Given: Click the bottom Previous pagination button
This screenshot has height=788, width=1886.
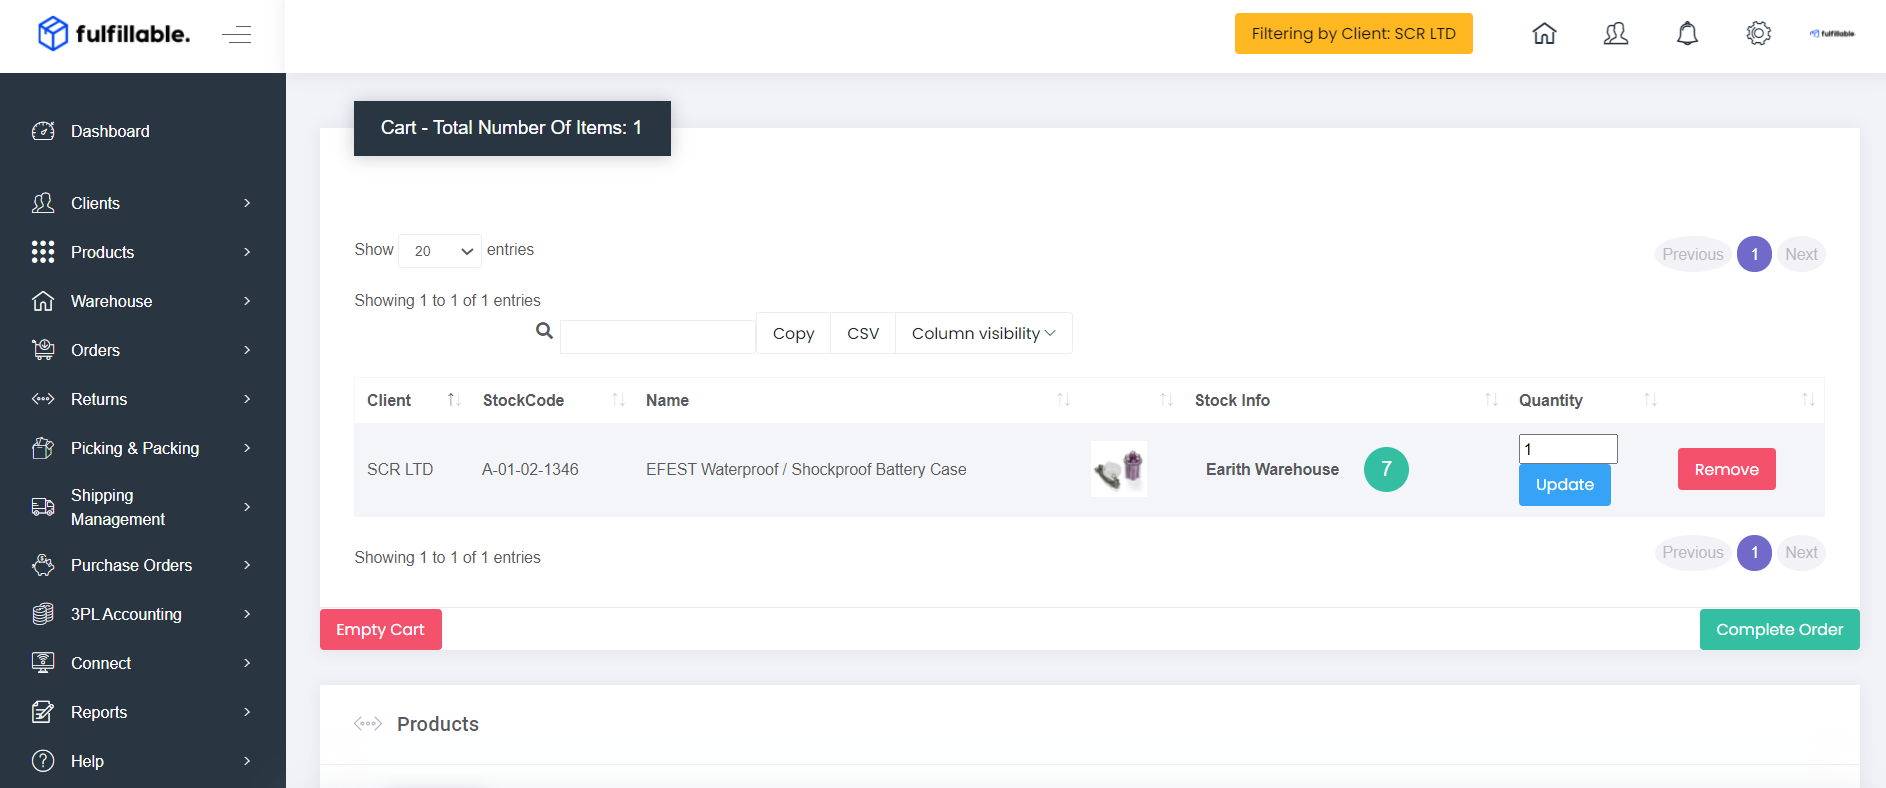Looking at the screenshot, I should (x=1692, y=552).
